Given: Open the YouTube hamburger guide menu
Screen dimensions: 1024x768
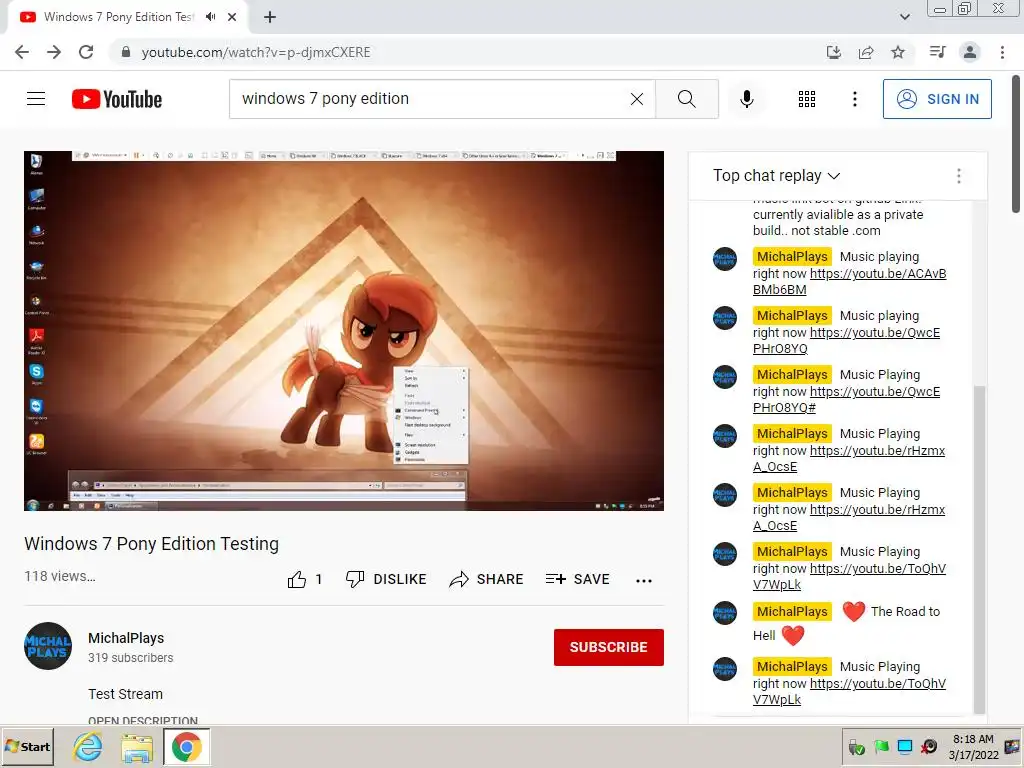Looking at the screenshot, I should click(x=36, y=99).
